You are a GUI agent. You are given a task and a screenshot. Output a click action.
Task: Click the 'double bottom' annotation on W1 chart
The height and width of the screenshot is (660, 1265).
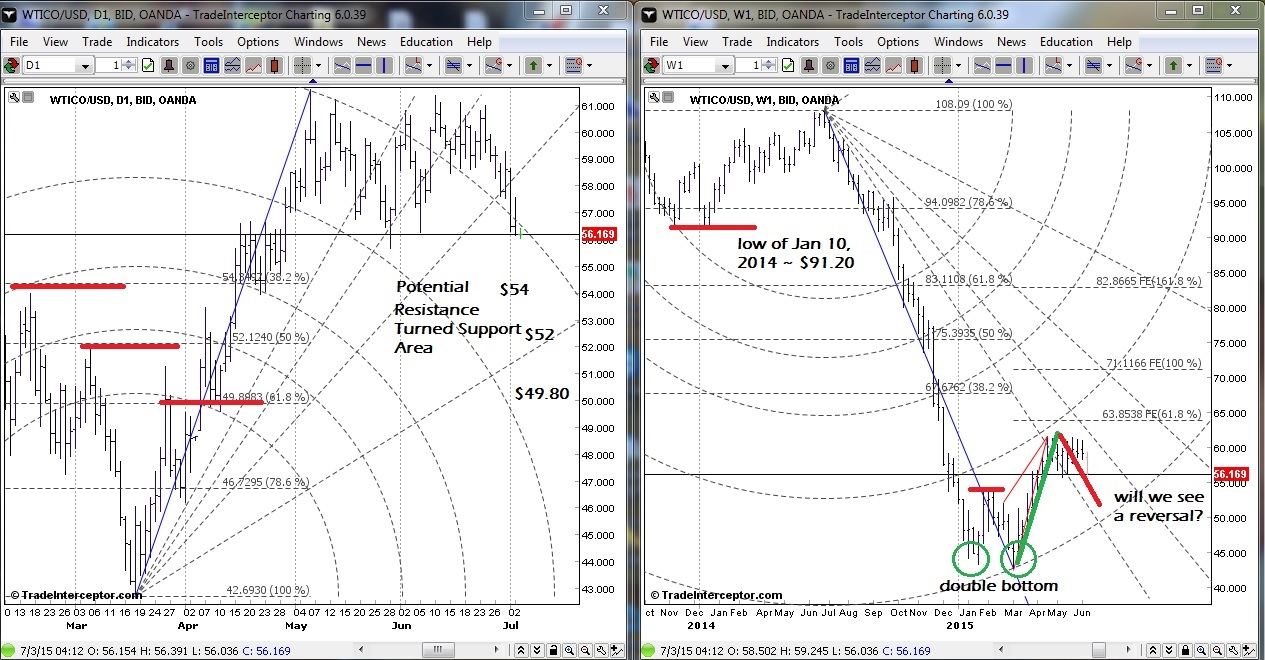pyautogui.click(x=998, y=586)
